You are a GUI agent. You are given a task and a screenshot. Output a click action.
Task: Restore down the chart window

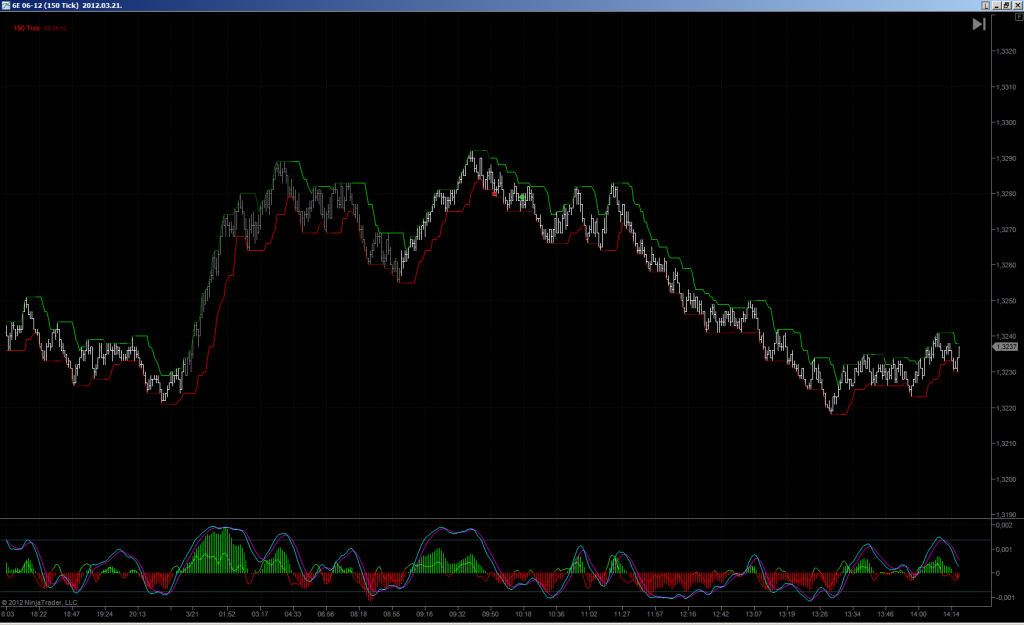pos(1007,5)
